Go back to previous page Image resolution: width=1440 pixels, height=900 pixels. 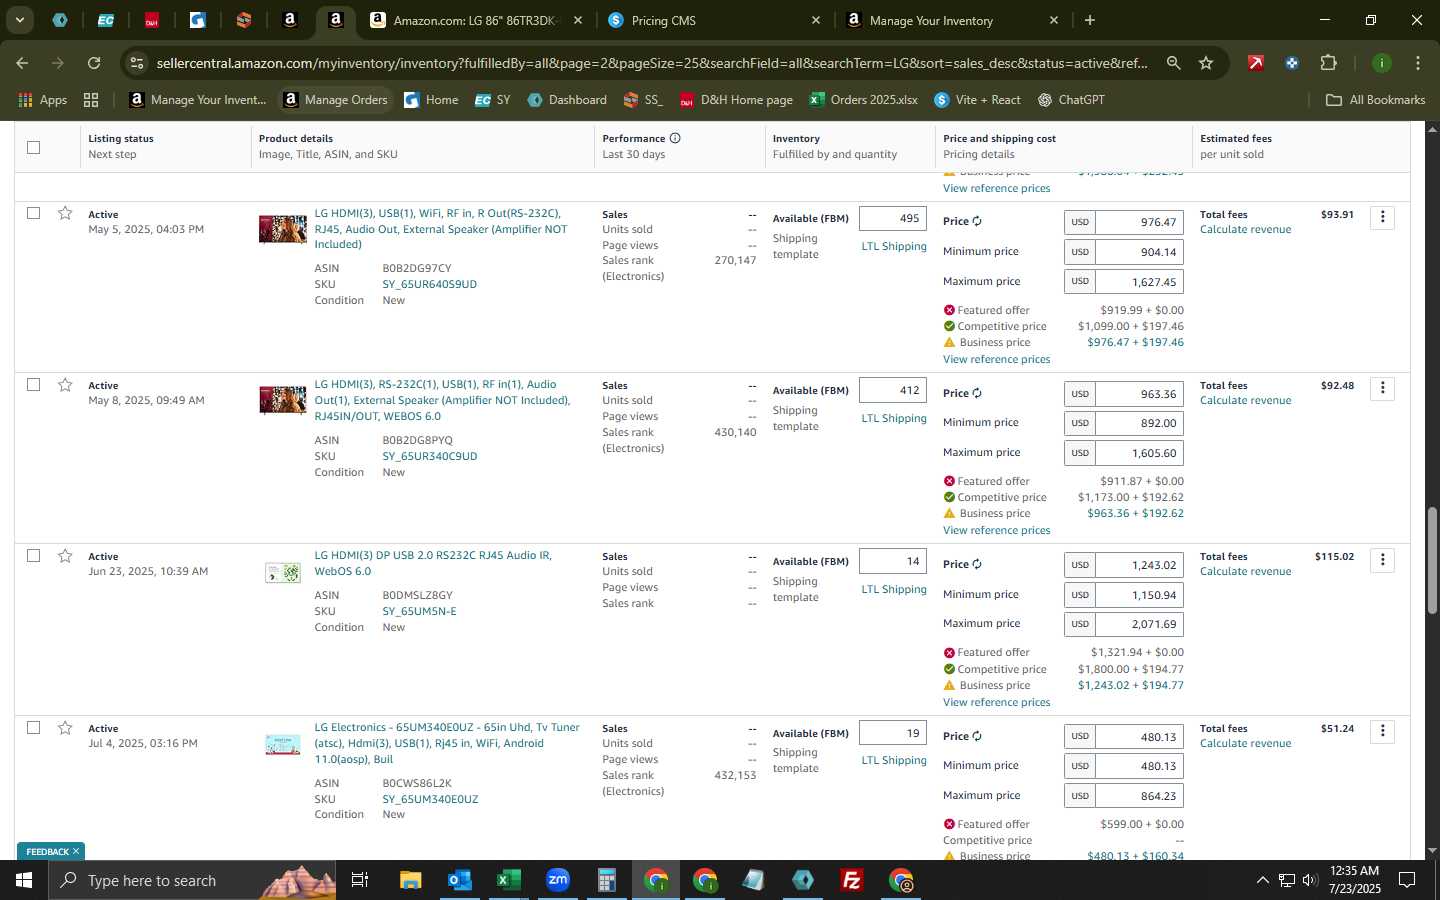click(22, 63)
